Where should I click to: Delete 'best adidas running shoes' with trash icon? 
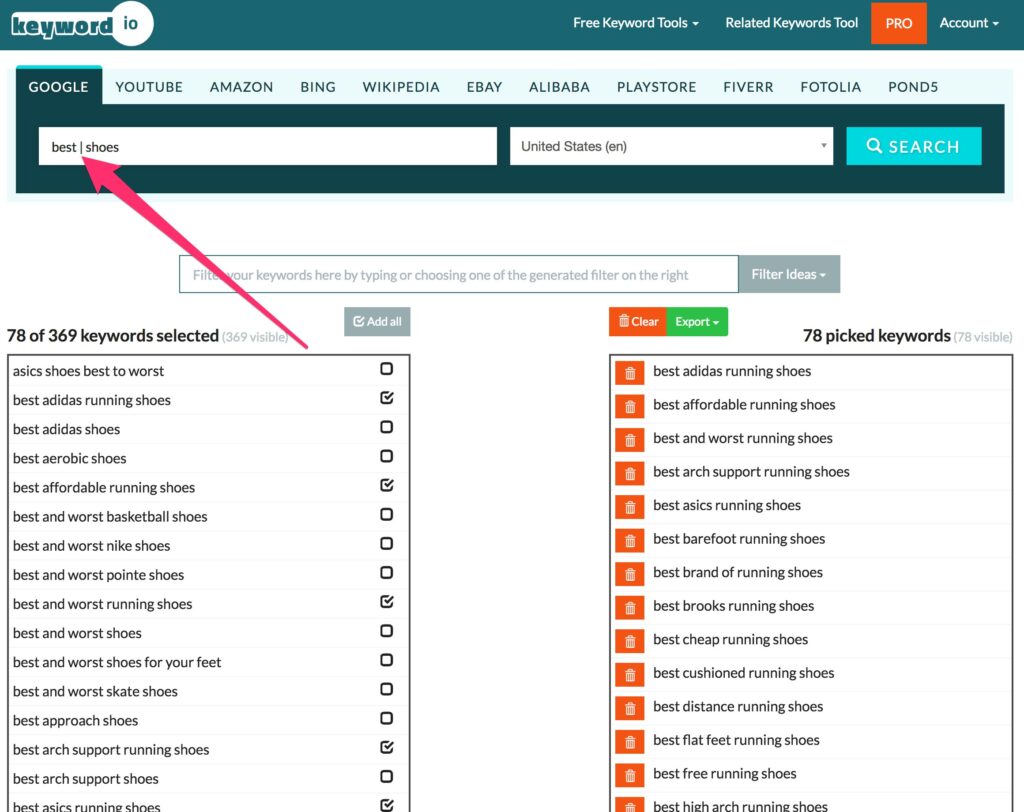click(630, 373)
